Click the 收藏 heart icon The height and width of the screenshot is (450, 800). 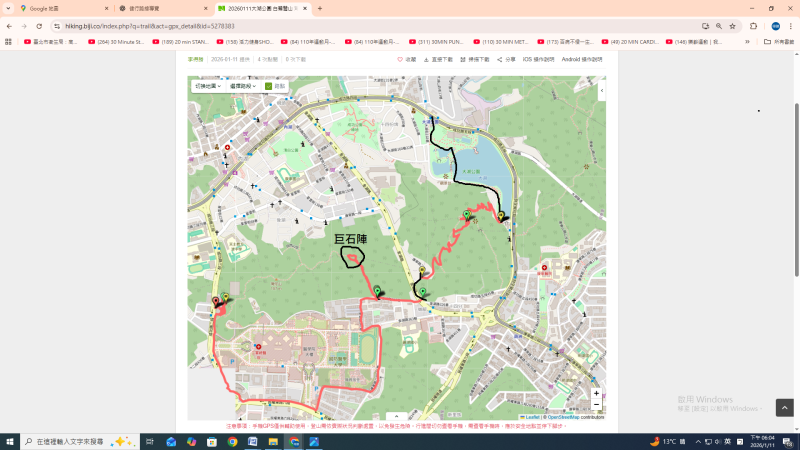point(400,60)
